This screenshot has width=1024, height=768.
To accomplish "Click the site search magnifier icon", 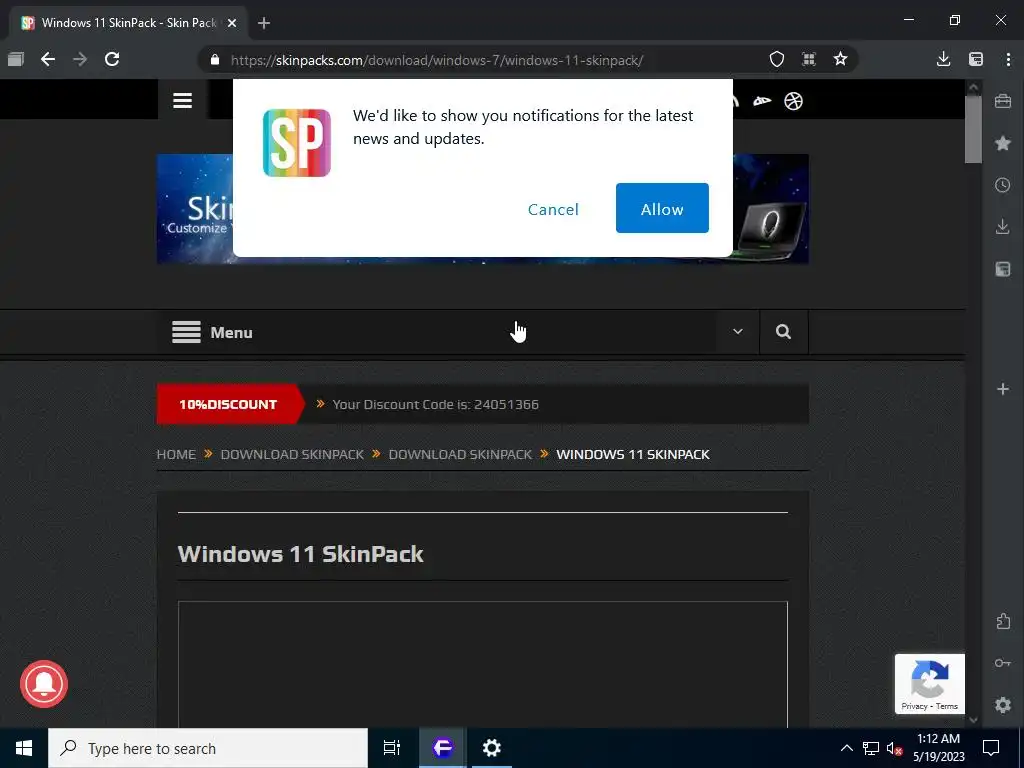I will (x=783, y=332).
